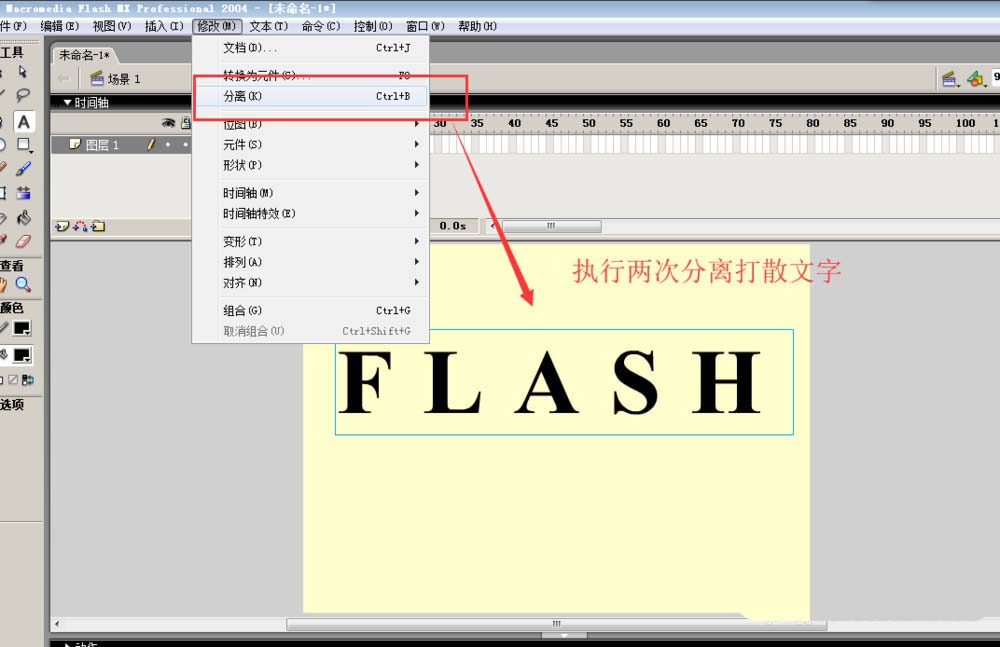
Task: Close the open 修改(M) menu
Action: point(217,26)
